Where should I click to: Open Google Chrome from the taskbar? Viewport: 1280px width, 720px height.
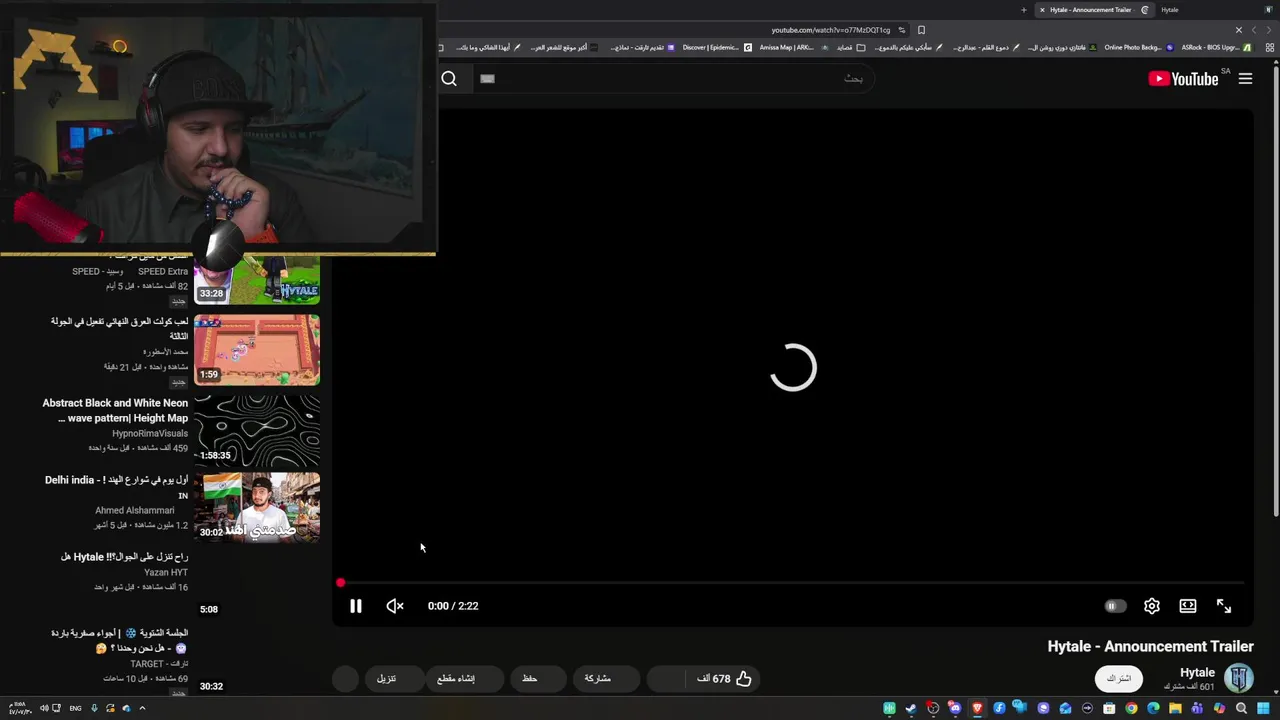click(x=1131, y=708)
